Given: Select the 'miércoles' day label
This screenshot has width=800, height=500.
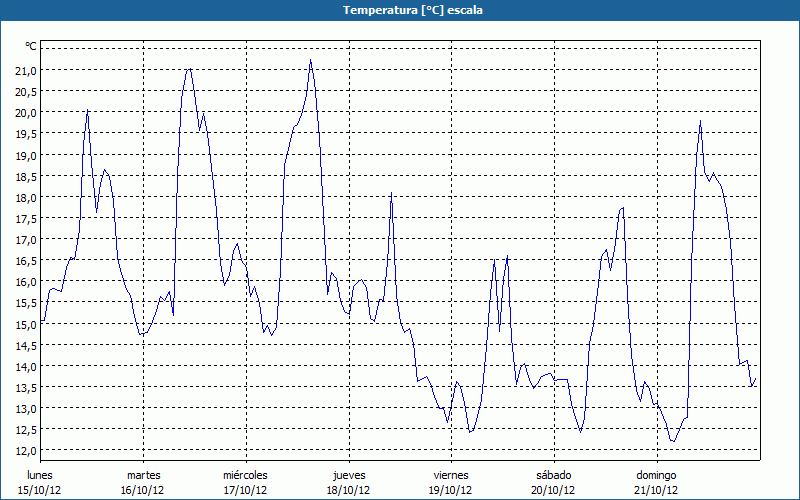Looking at the screenshot, I should pos(245,475).
